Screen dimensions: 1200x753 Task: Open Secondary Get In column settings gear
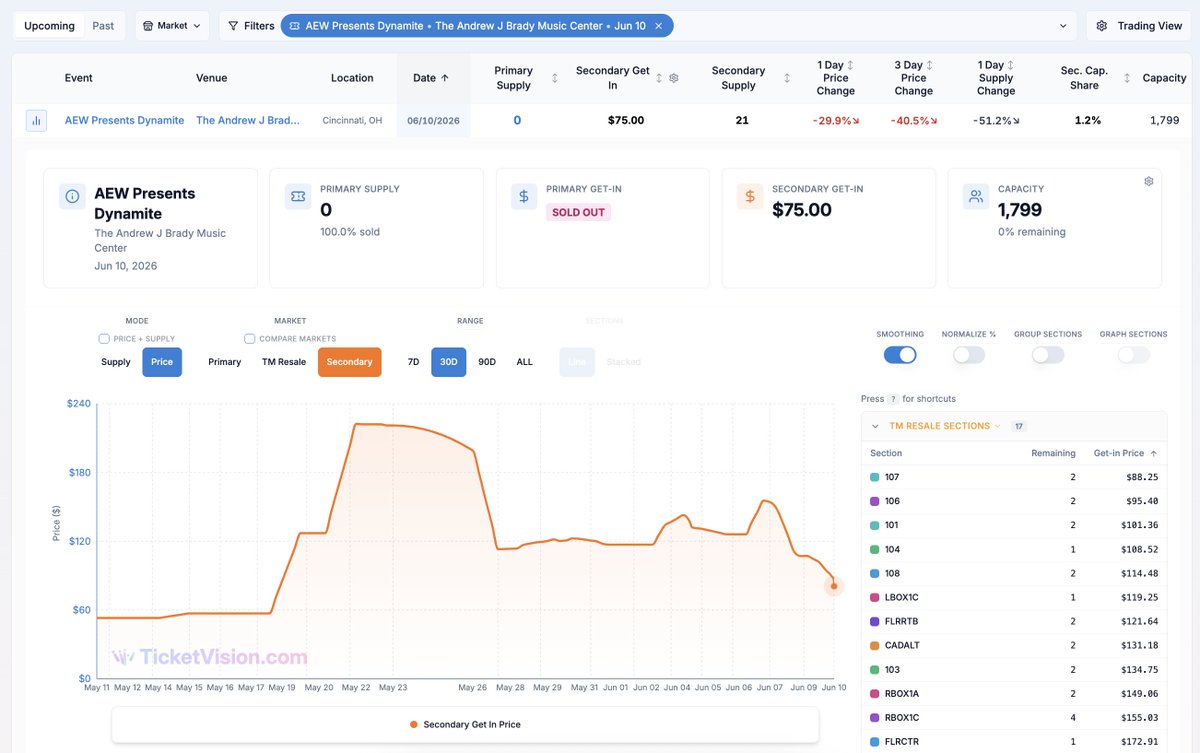pyautogui.click(x=674, y=78)
